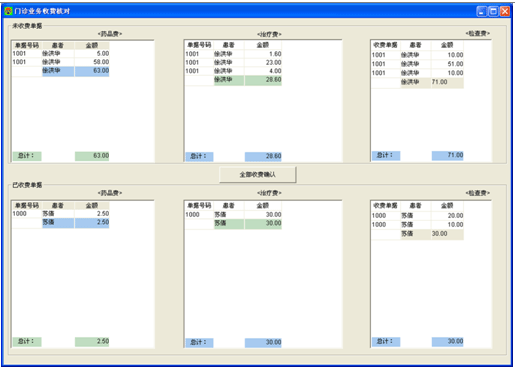Click 收费单据 header in unpaid 检查费 table

click(386, 45)
